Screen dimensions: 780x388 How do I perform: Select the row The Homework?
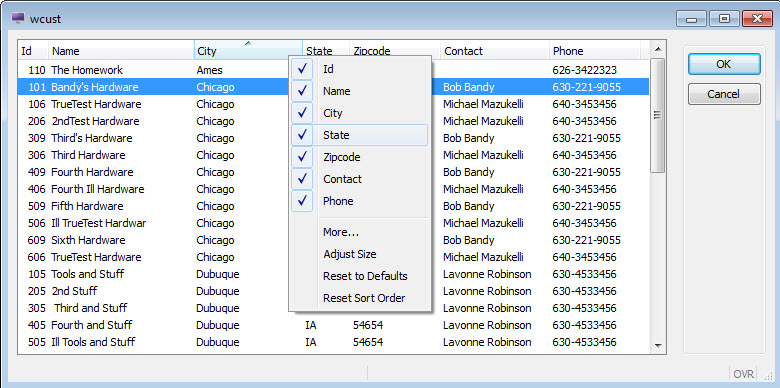(x=333, y=70)
